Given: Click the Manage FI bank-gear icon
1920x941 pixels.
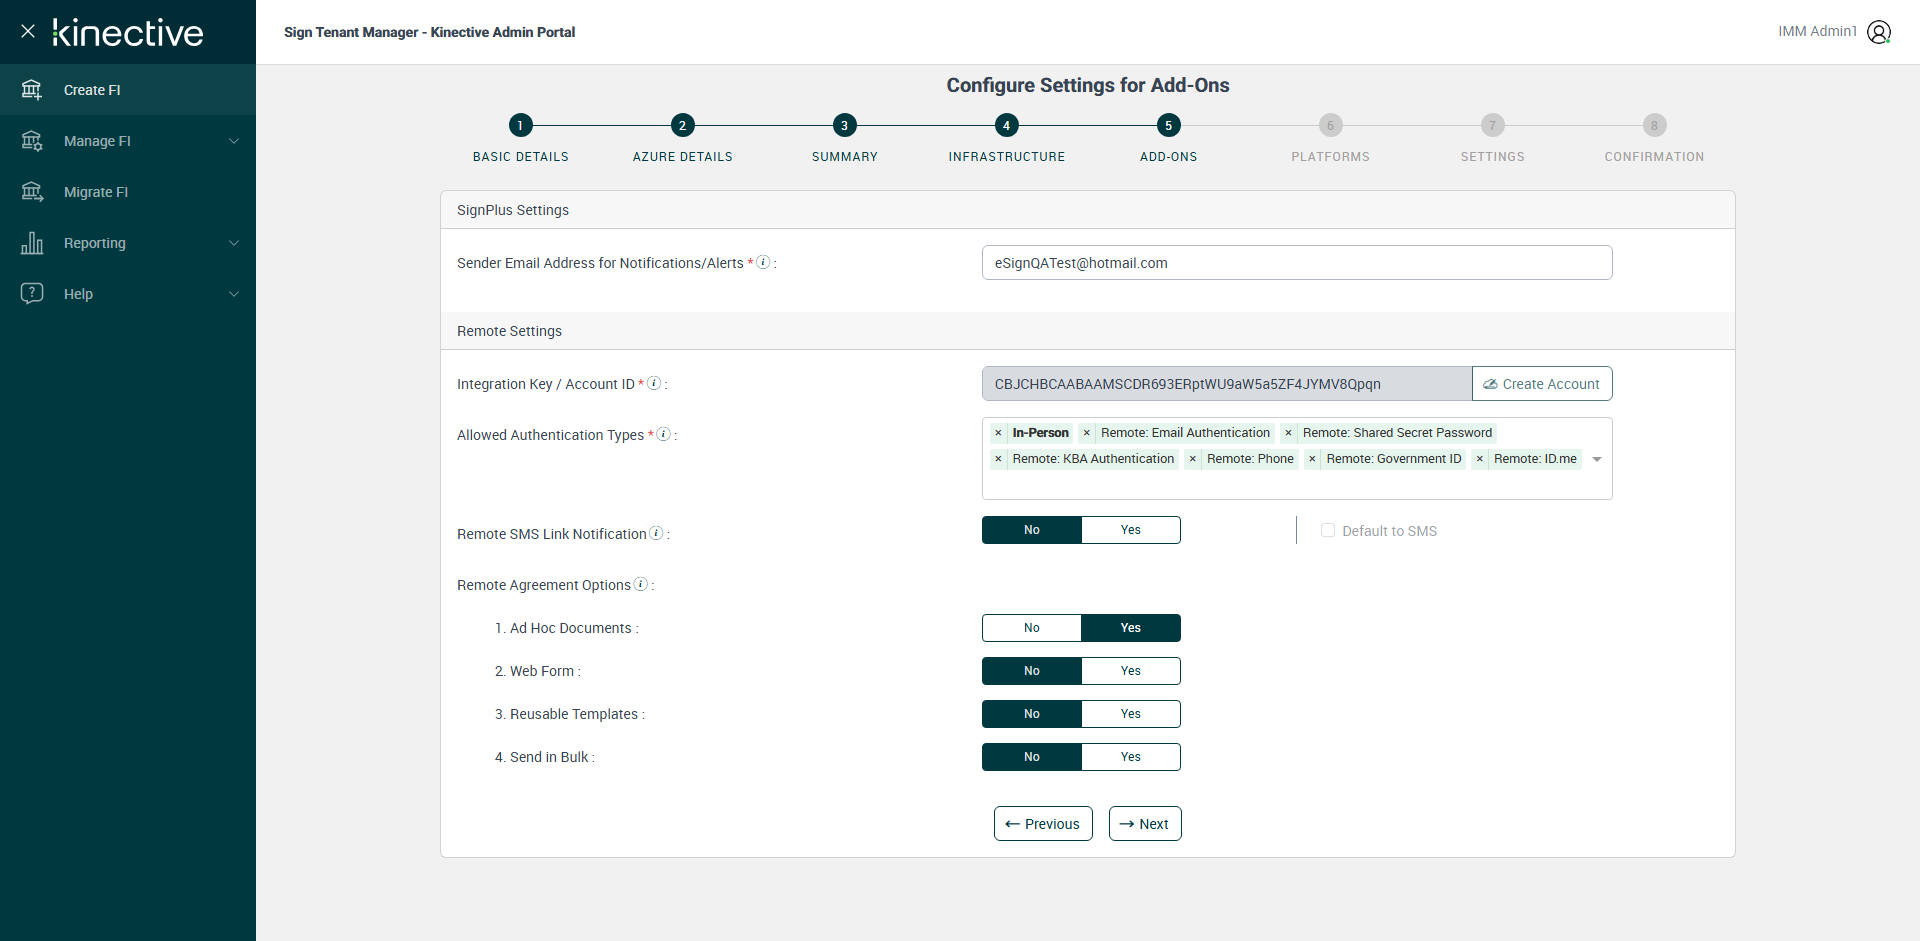Looking at the screenshot, I should [x=32, y=141].
